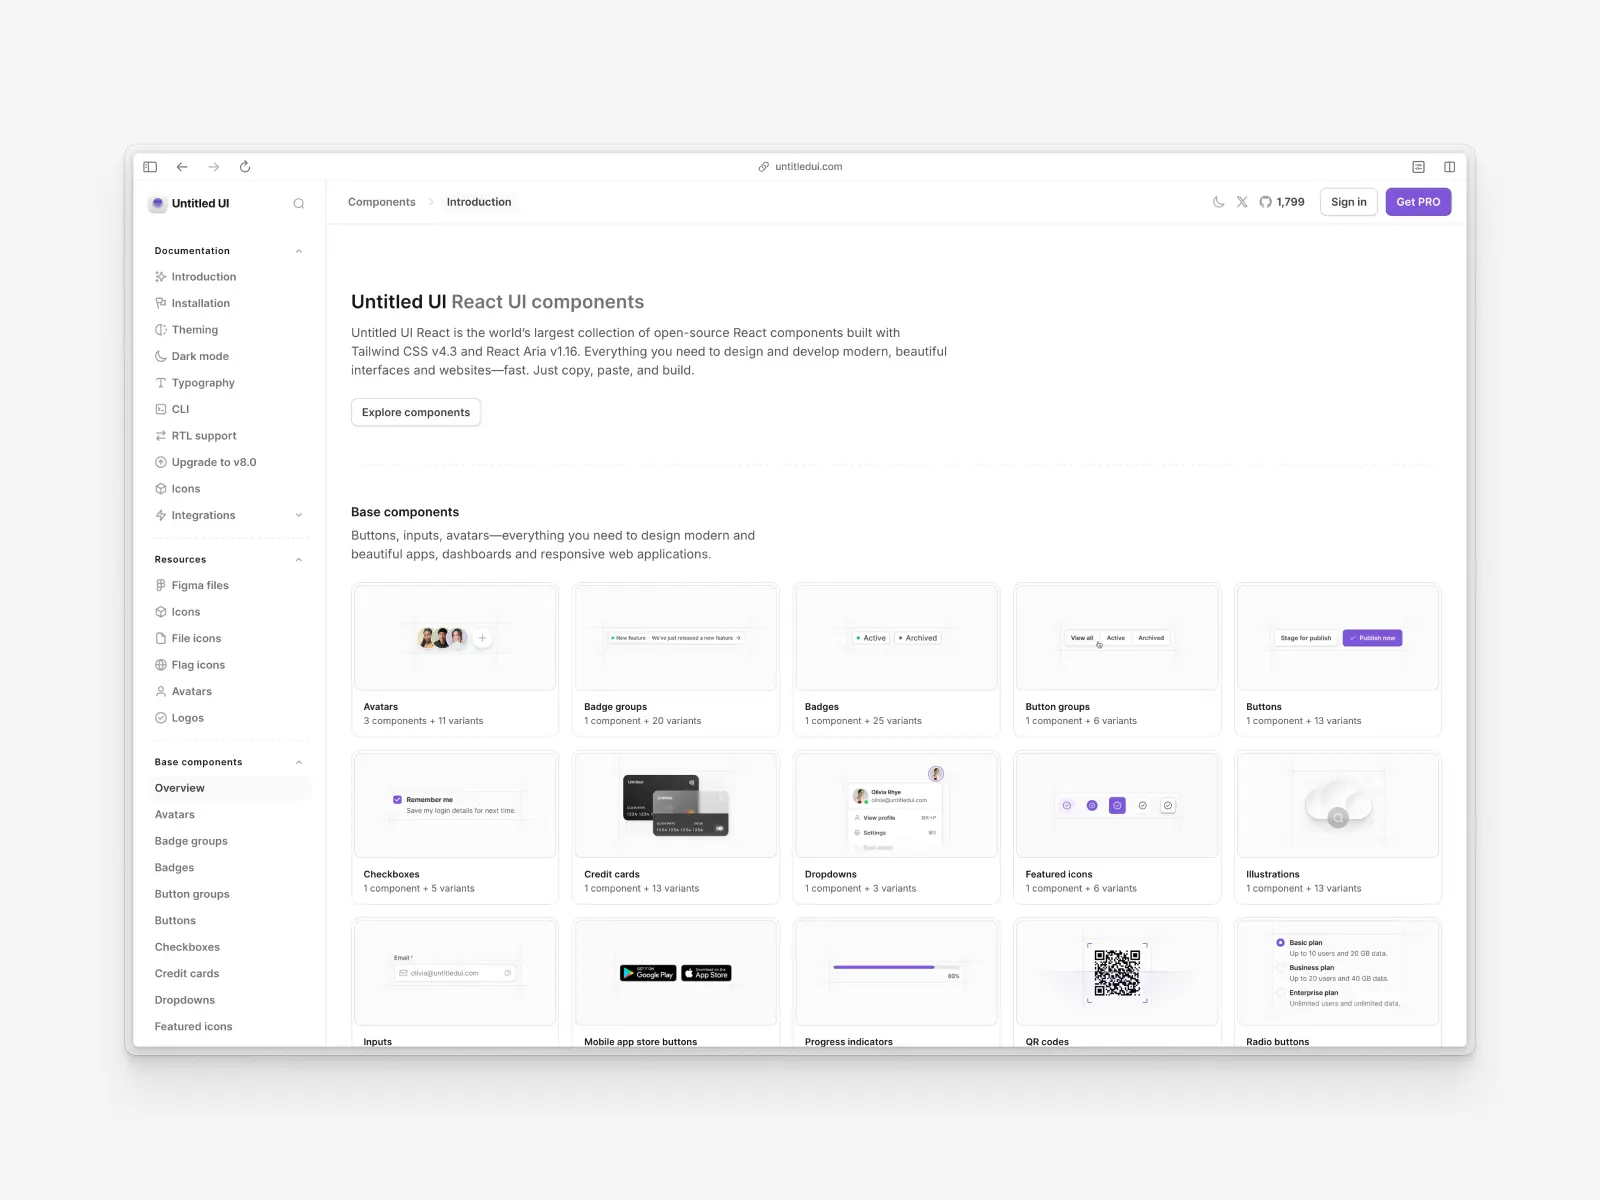The image size is (1600, 1200).
Task: Click the File icons page icon
Action: (161, 638)
